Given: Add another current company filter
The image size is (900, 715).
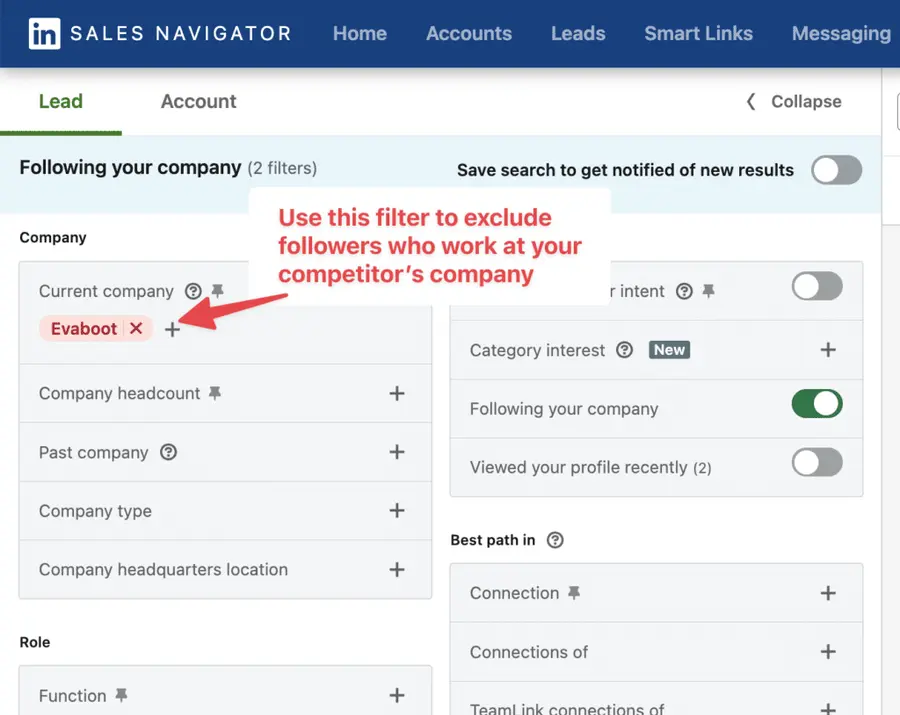Looking at the screenshot, I should pos(172,328).
